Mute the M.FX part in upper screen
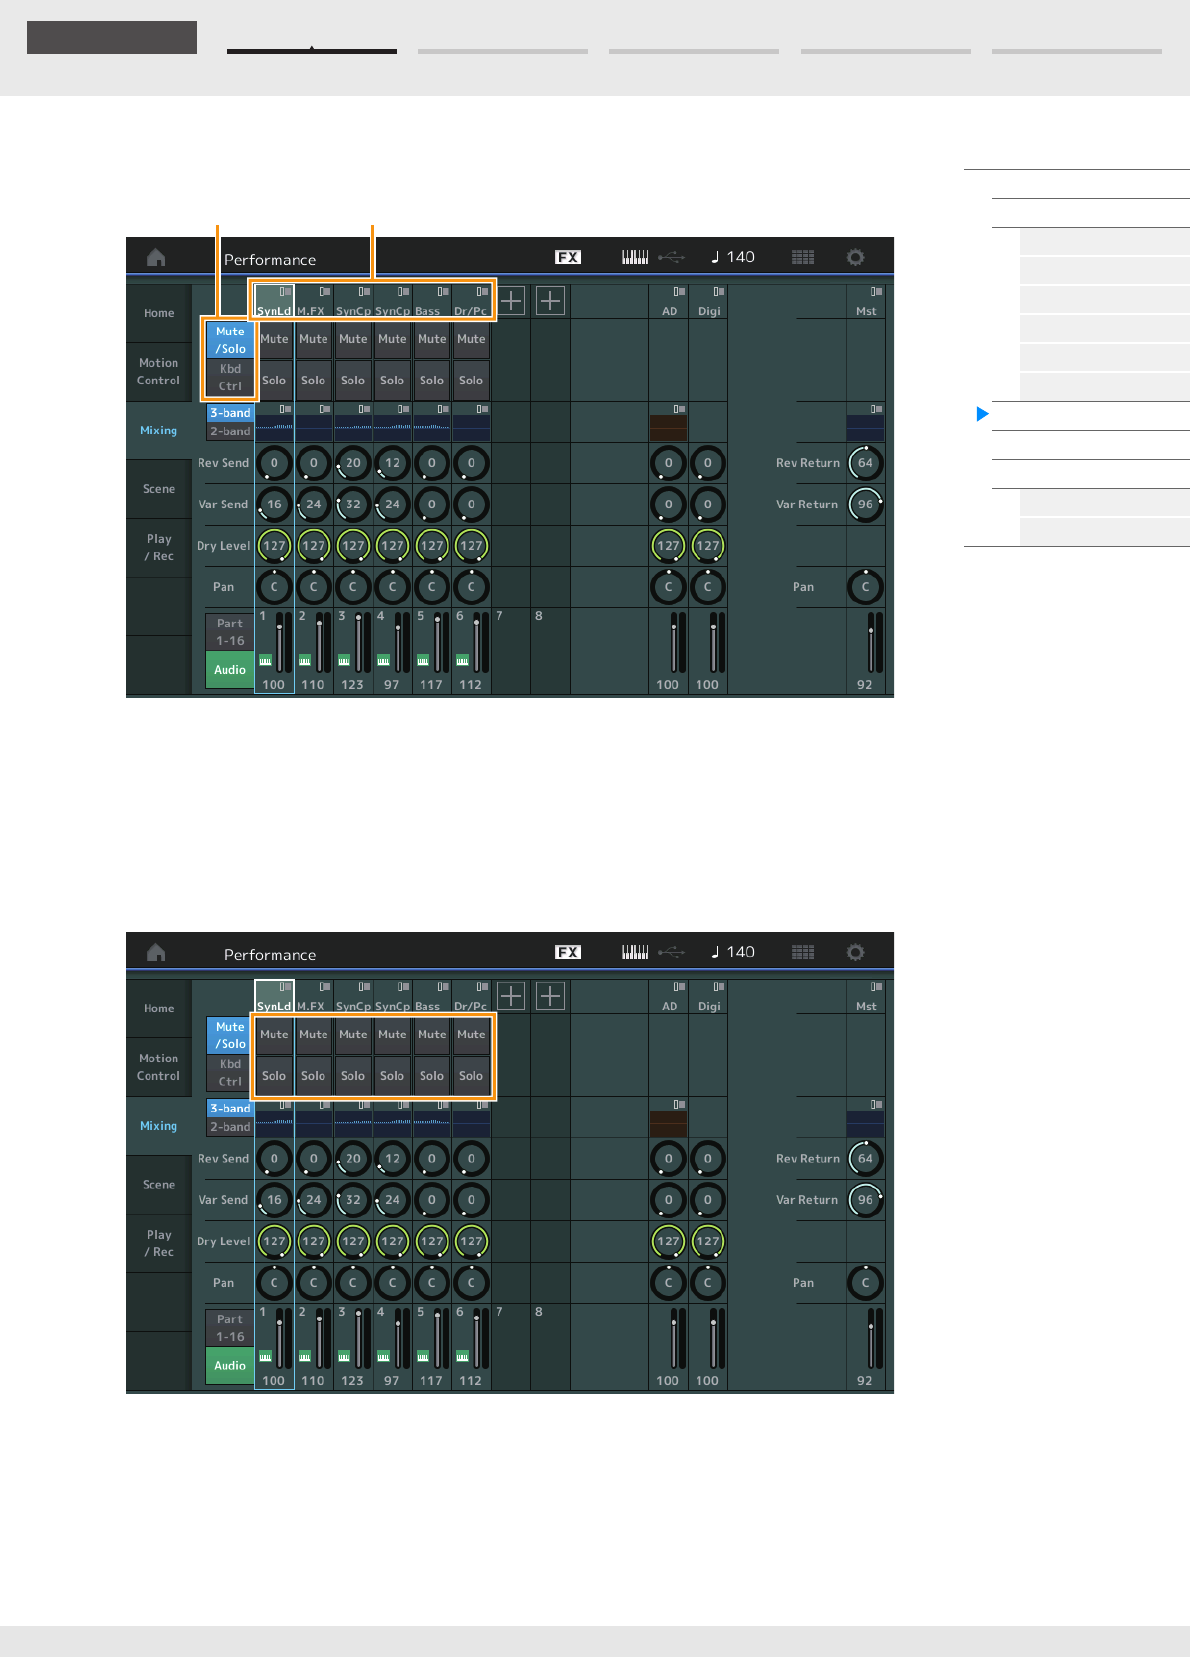 [313, 339]
